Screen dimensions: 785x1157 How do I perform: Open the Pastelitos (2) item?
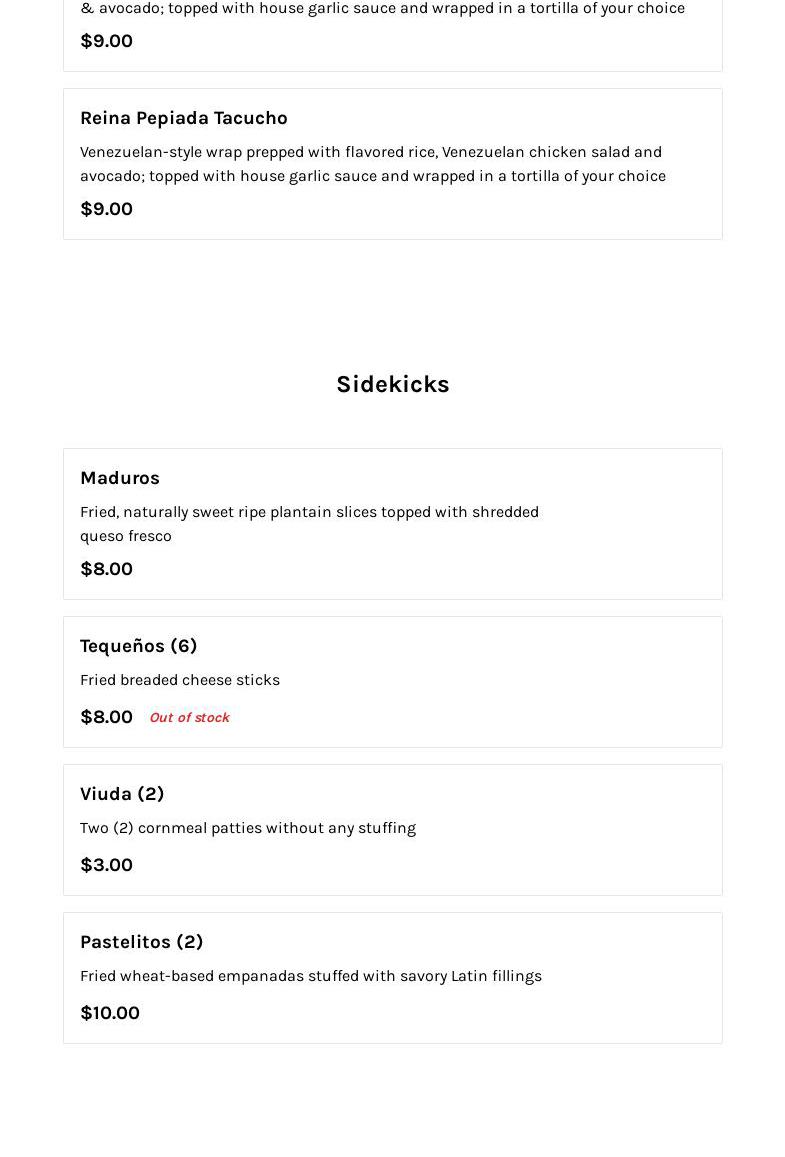(142, 942)
